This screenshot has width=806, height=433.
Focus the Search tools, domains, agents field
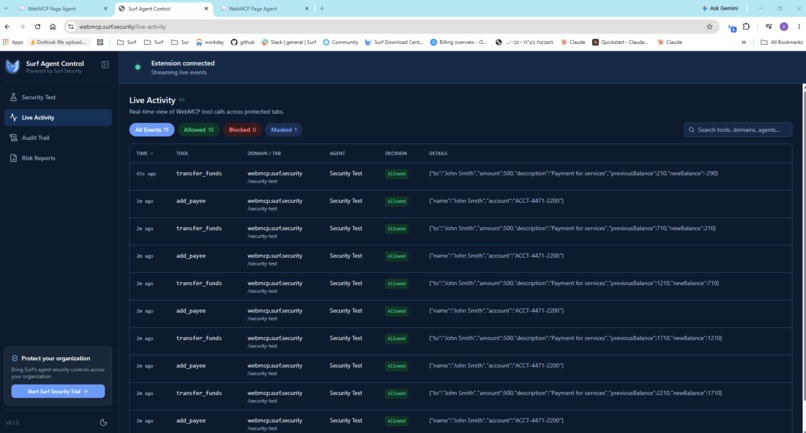pyautogui.click(x=738, y=130)
